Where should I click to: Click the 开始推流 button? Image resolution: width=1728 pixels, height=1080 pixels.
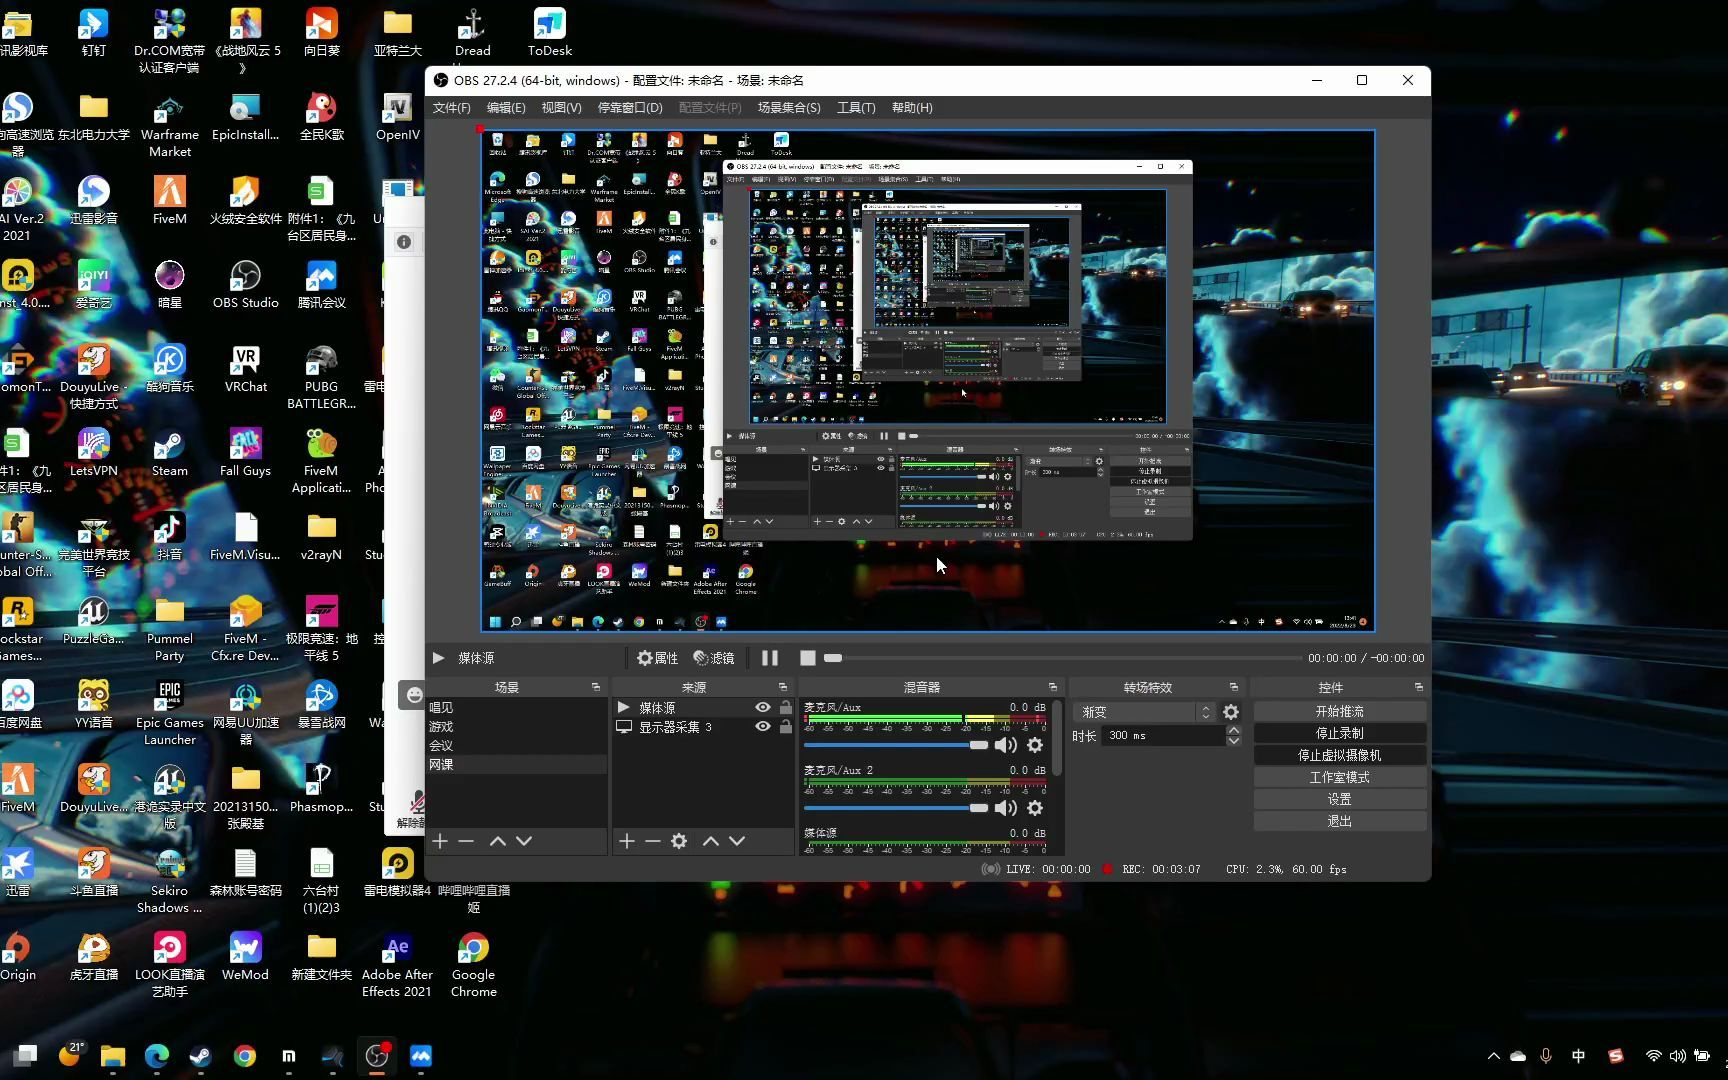click(x=1340, y=712)
